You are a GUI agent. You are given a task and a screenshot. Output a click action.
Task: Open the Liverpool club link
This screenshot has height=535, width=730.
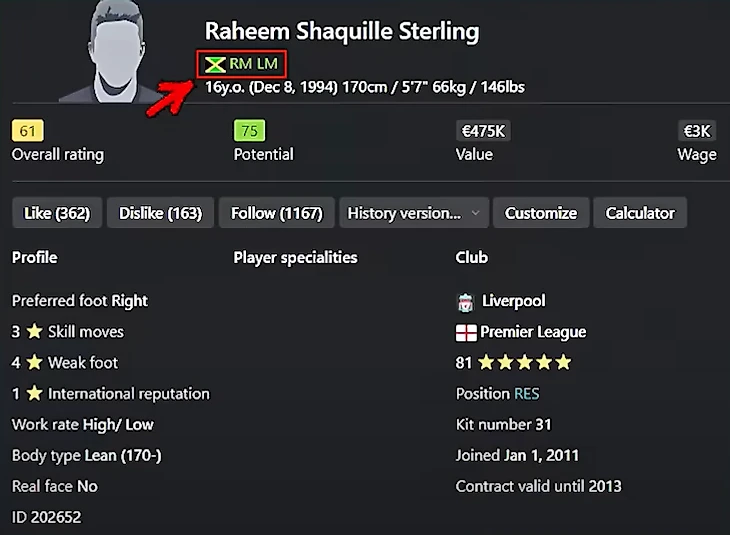pyautogui.click(x=513, y=301)
